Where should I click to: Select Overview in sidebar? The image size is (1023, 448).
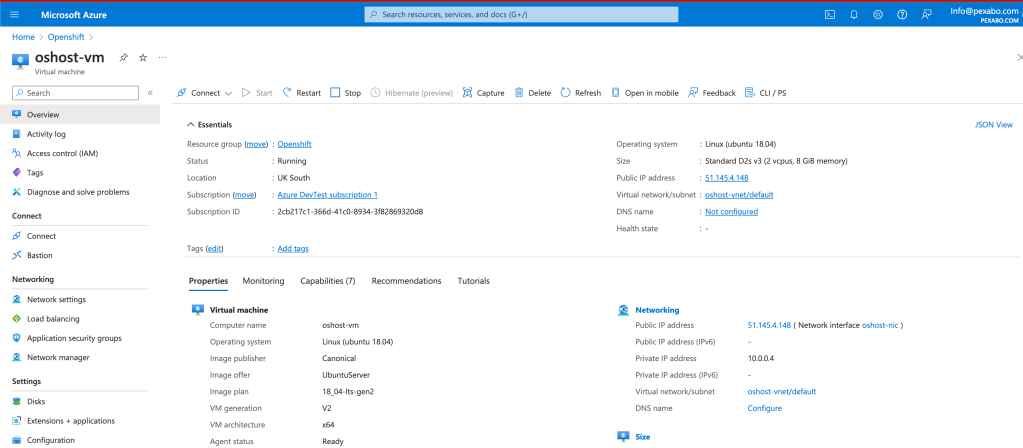pyautogui.click(x=80, y=115)
